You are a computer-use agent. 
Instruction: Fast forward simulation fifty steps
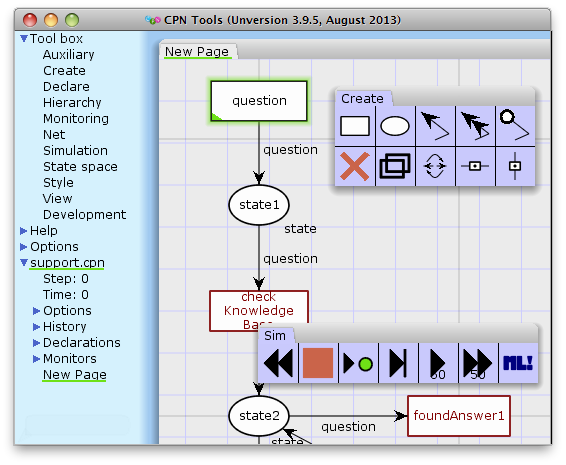click(x=478, y=363)
